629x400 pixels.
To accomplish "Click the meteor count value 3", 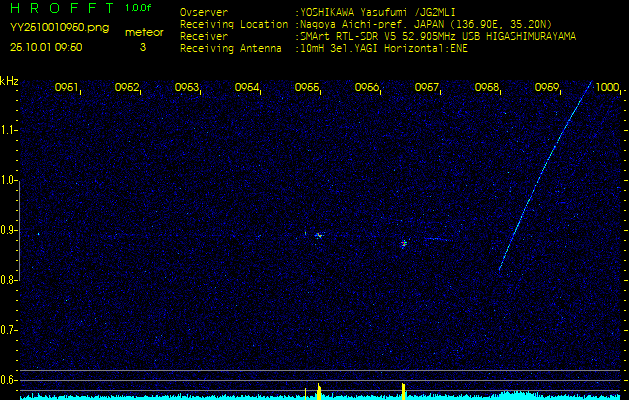I will pyautogui.click(x=143, y=47).
